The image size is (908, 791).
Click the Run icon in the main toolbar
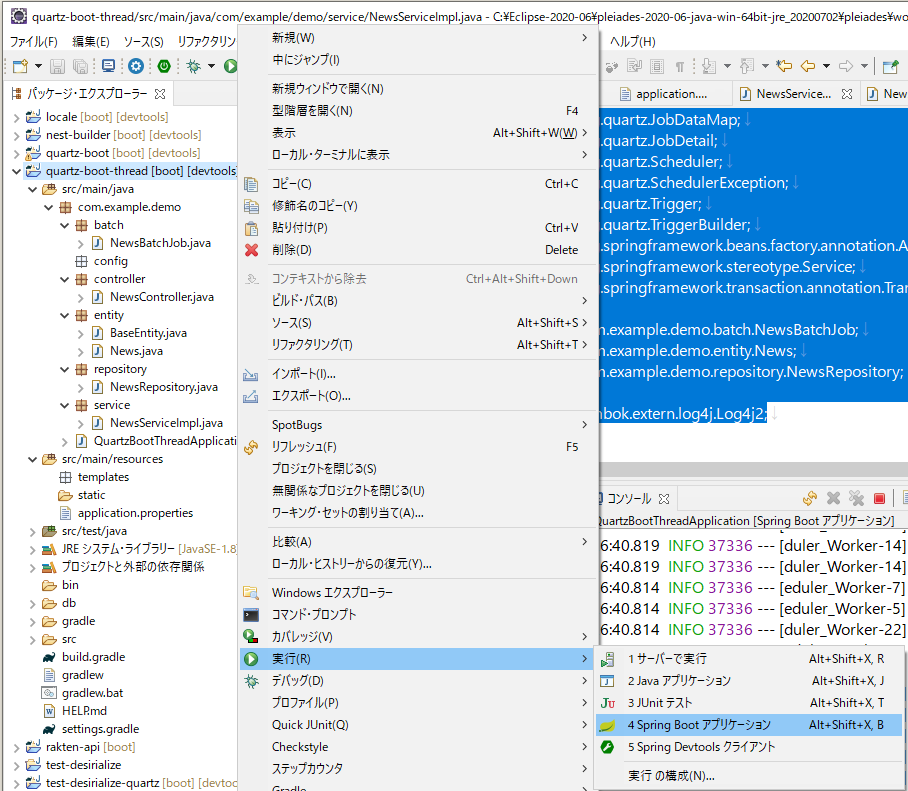point(231,68)
